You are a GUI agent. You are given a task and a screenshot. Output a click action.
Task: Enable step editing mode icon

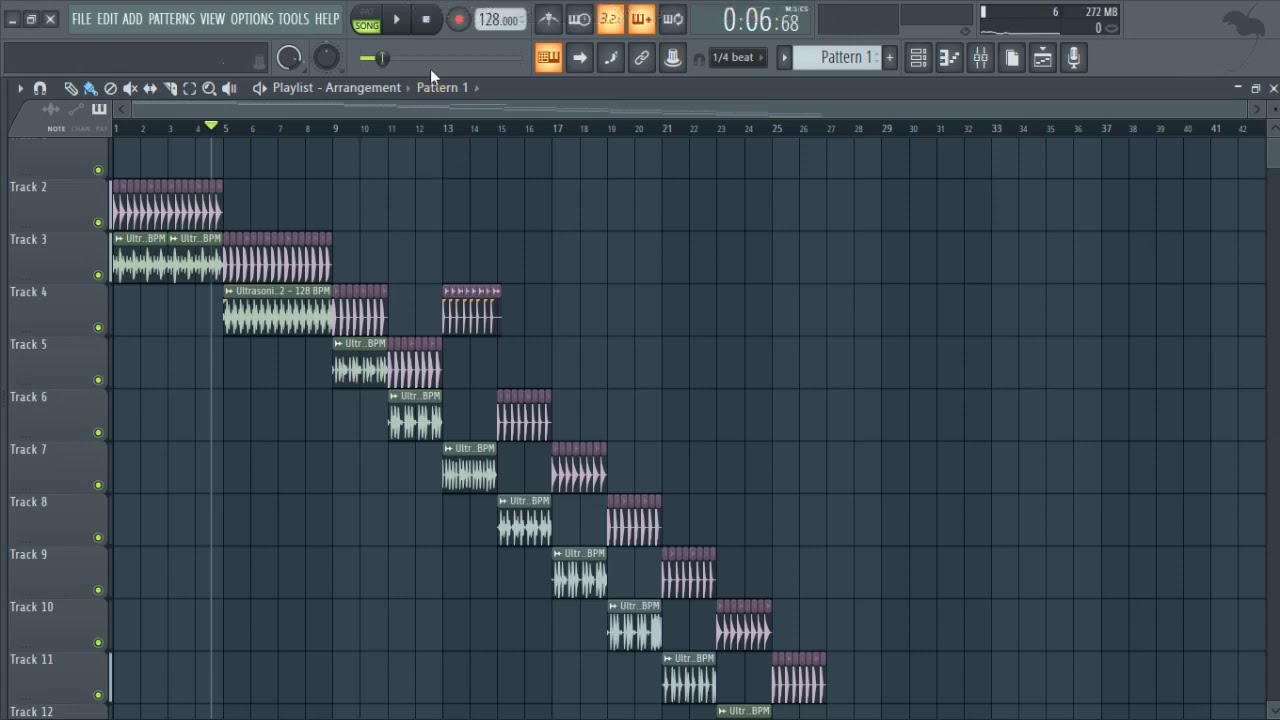[x=610, y=58]
